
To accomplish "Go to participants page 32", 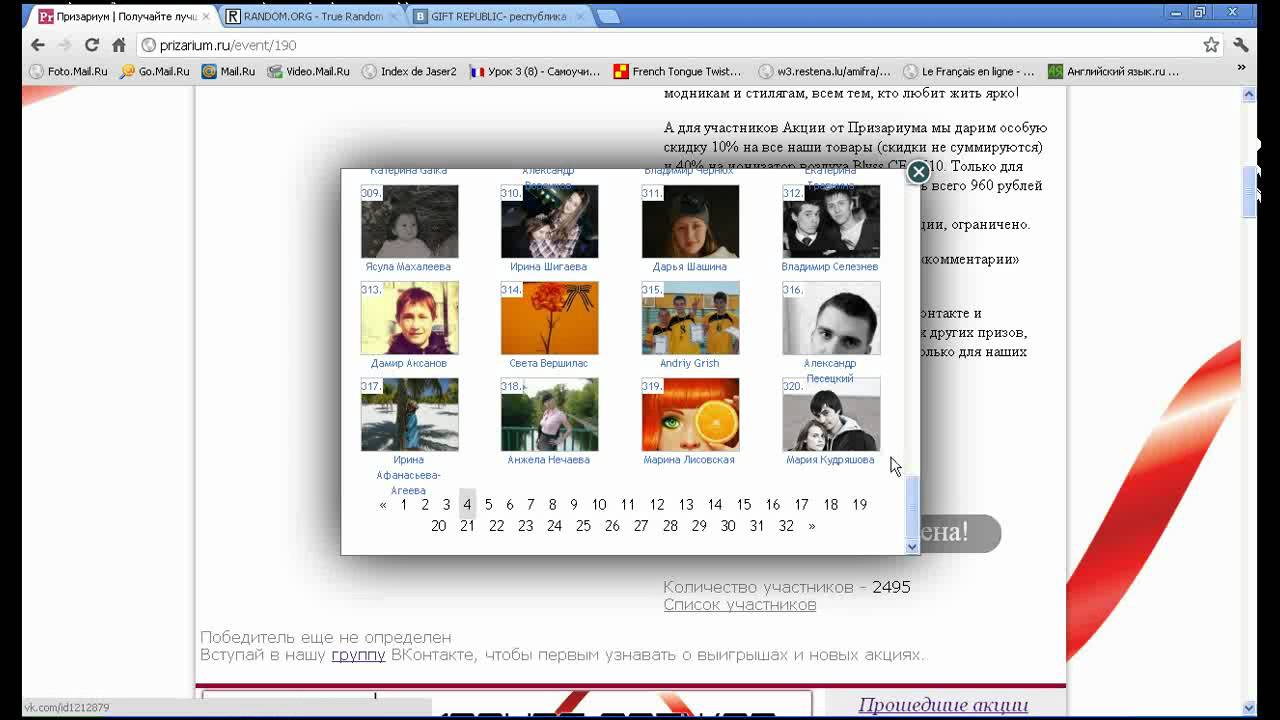I will [786, 526].
